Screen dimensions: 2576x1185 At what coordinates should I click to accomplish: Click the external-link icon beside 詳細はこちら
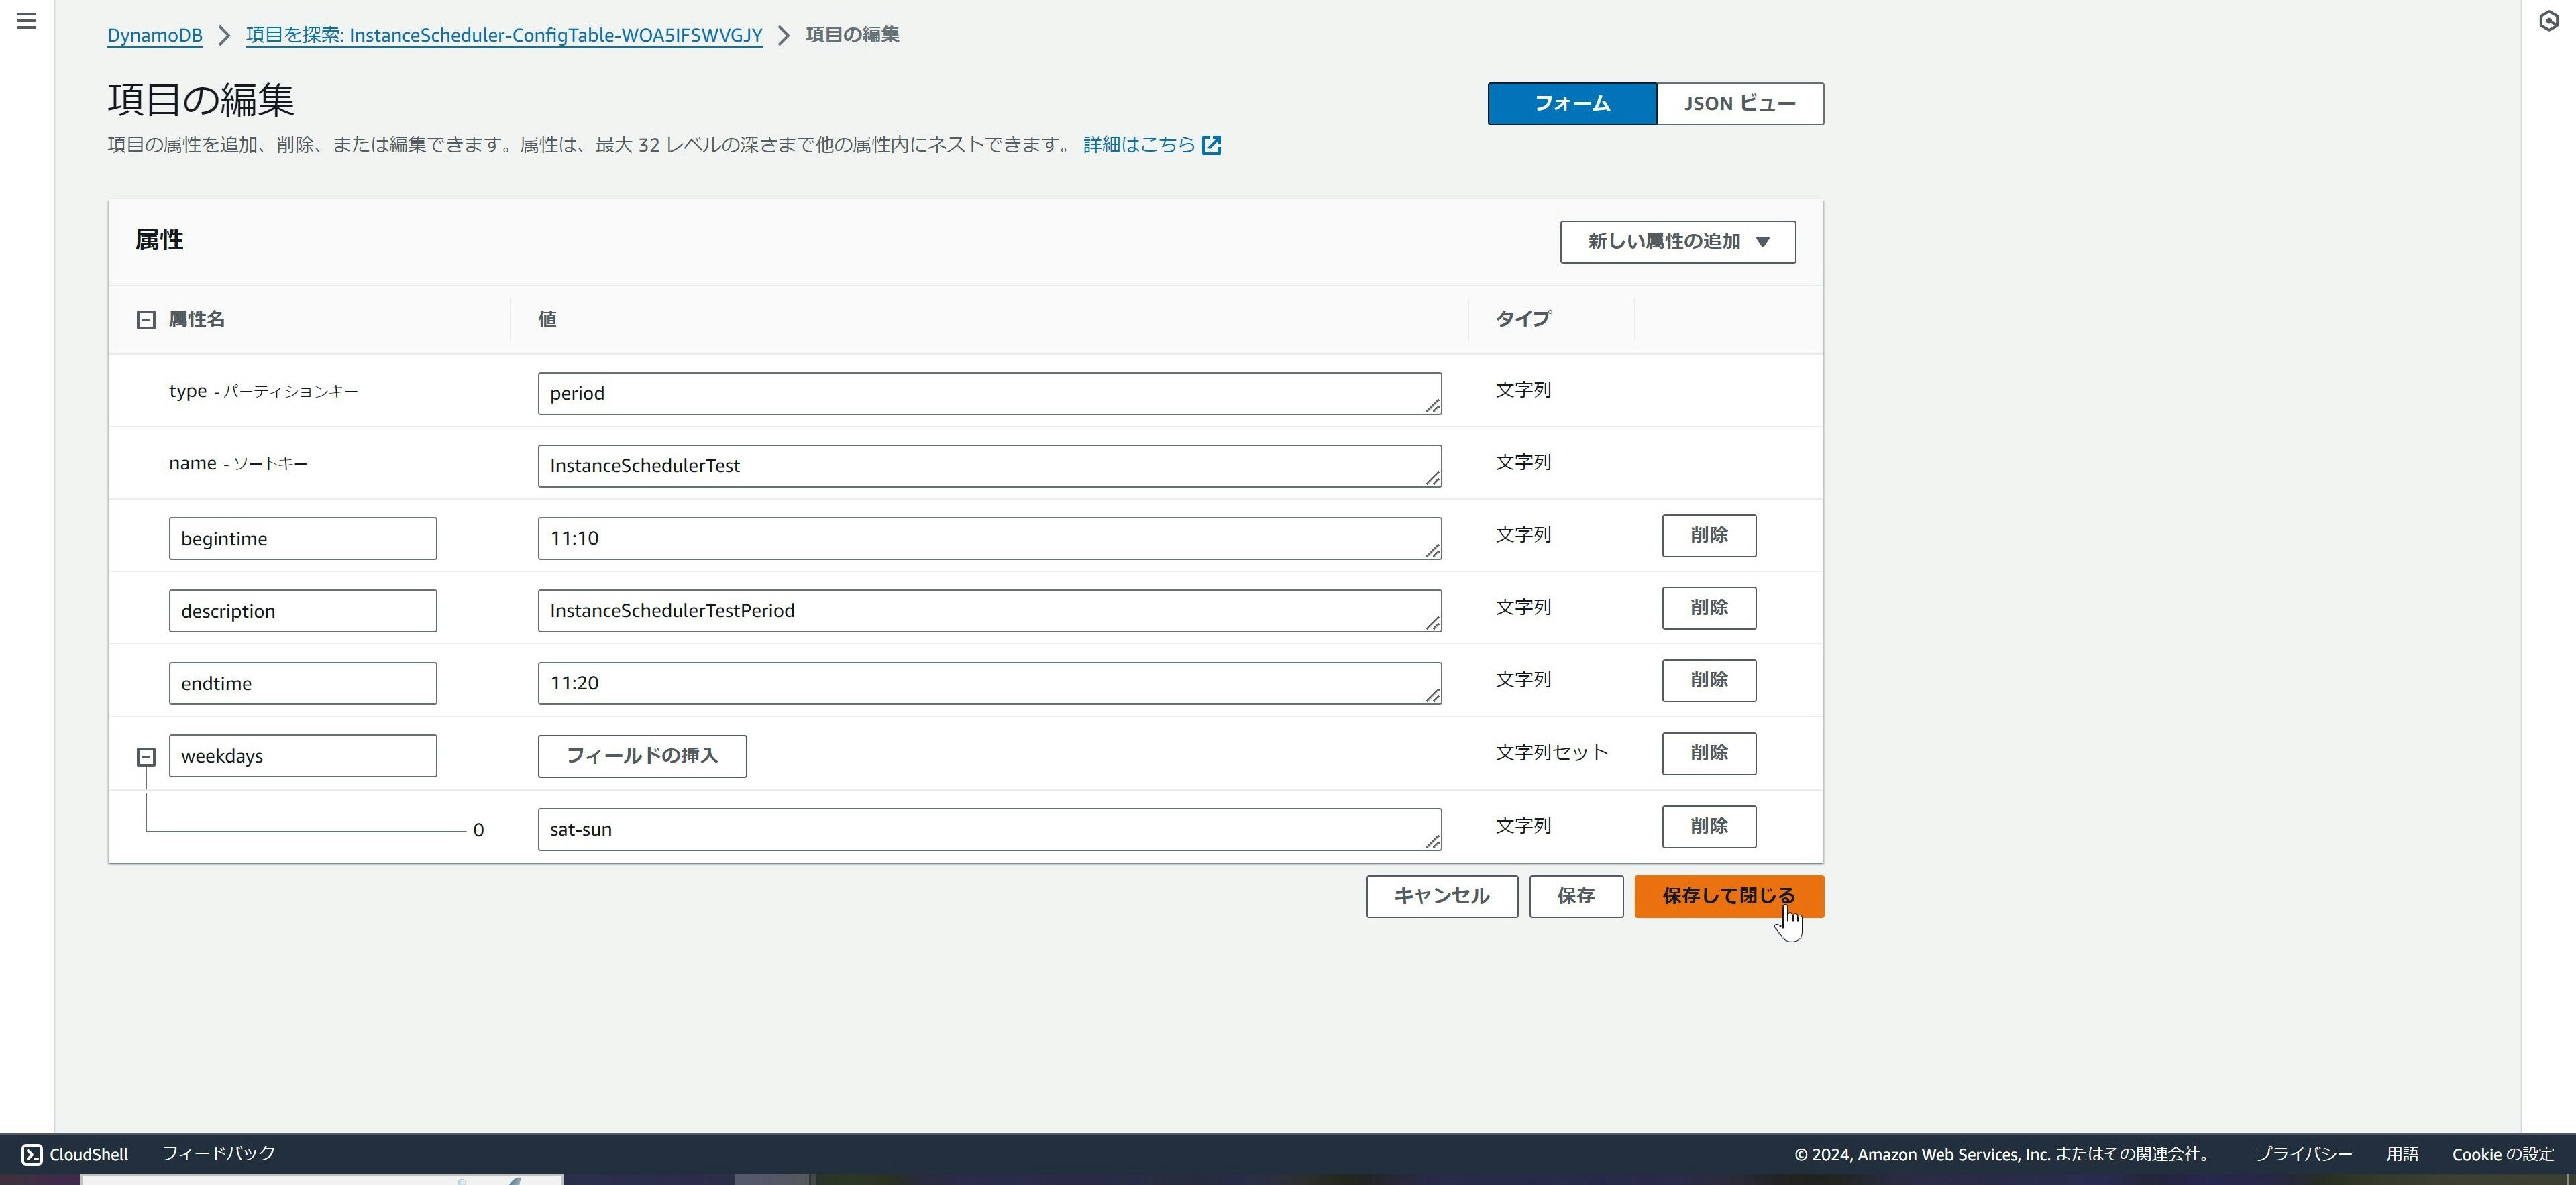point(1211,146)
